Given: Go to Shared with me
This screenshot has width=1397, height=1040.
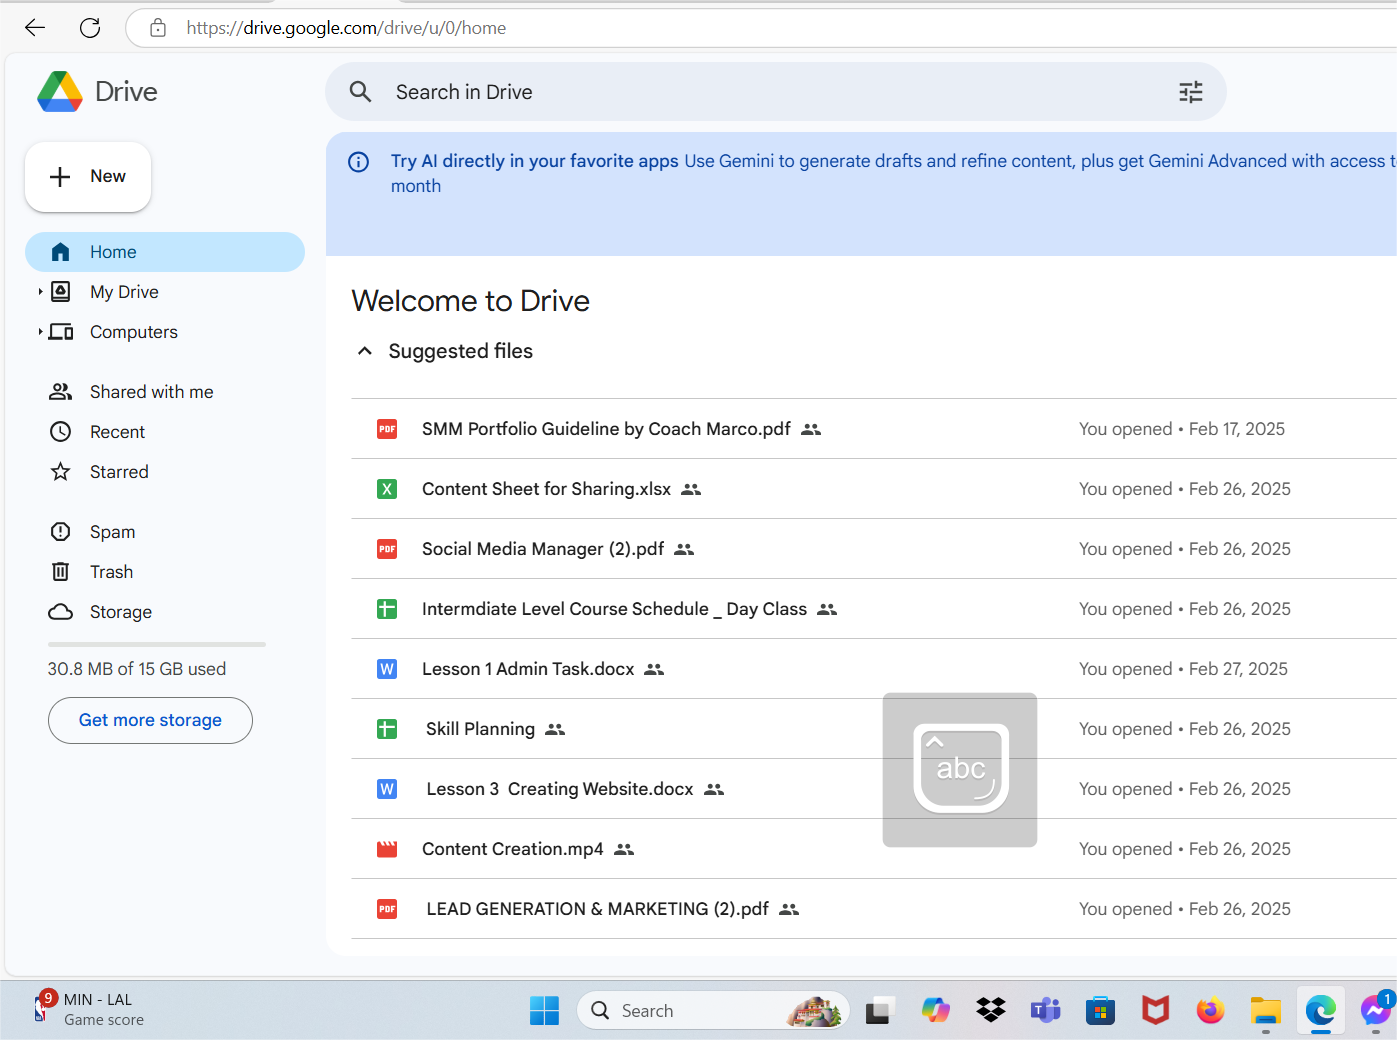Looking at the screenshot, I should (x=152, y=392).
